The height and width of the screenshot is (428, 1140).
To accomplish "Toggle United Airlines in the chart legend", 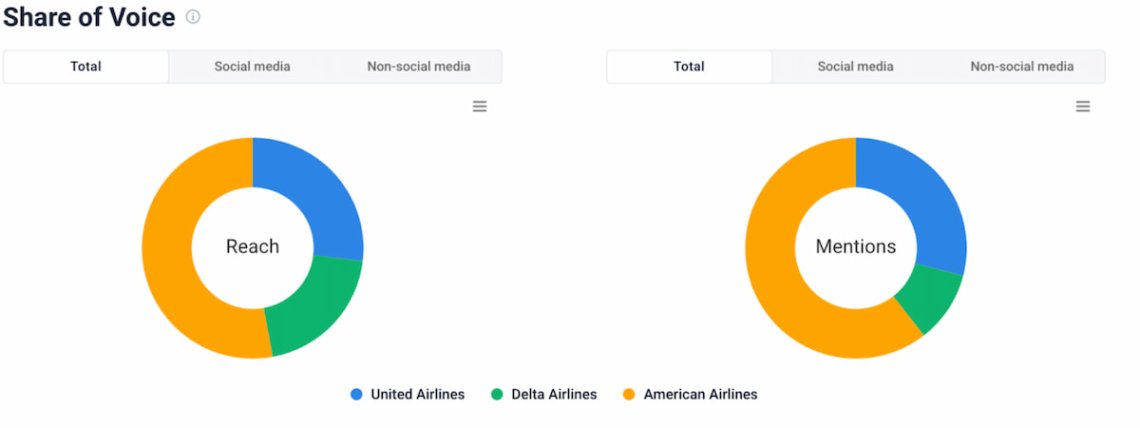I will 407,394.
